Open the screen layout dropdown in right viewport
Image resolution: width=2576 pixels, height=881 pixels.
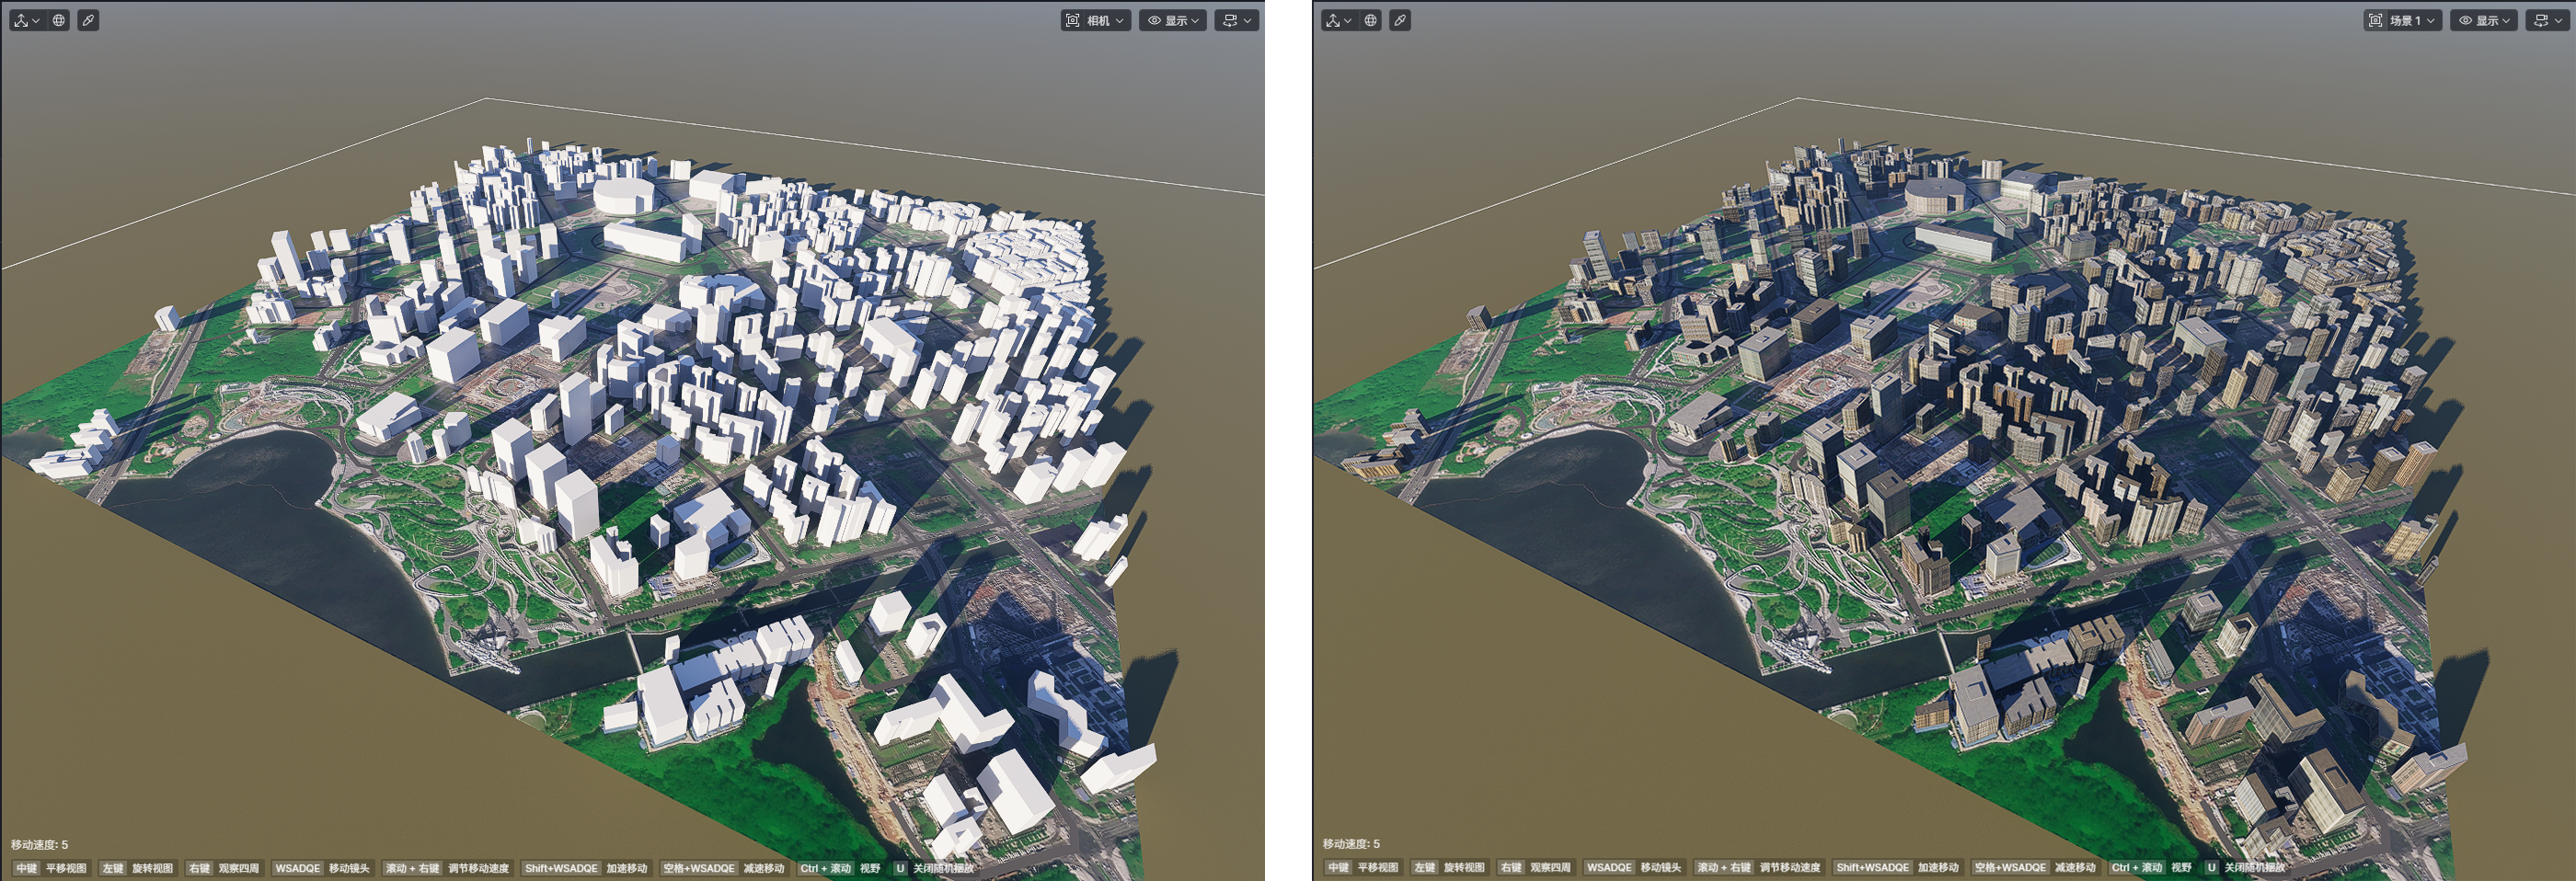coord(2548,20)
